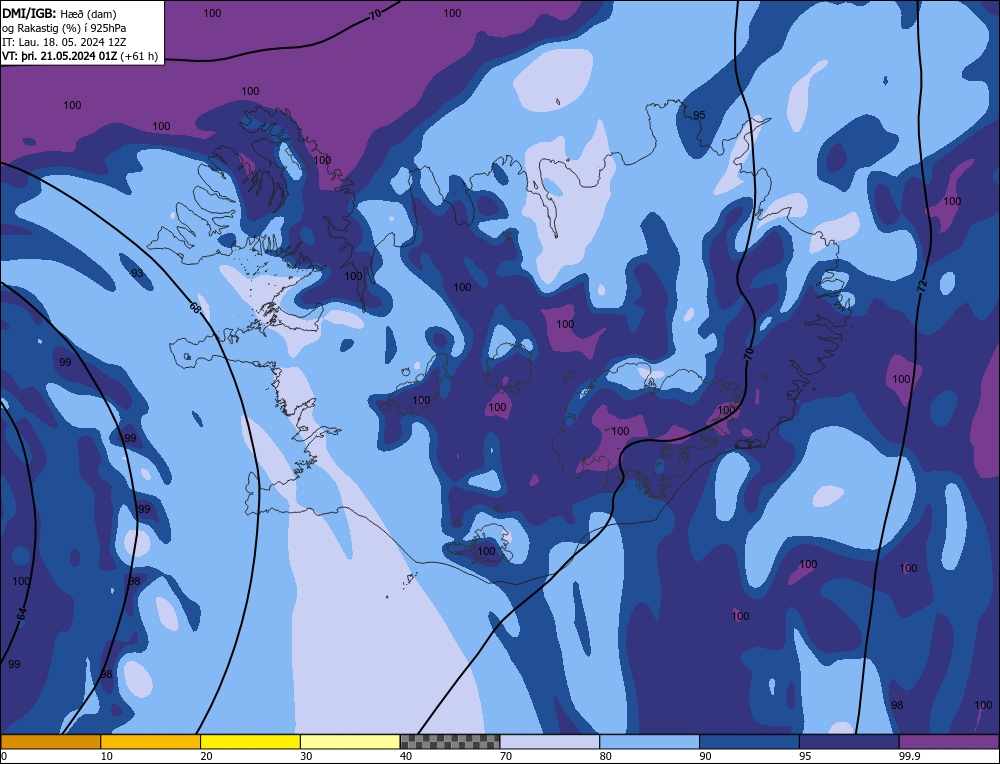Screen dimensions: 1000x764
Task: Click the '40' tick label on color scale
Action: [x=406, y=756]
